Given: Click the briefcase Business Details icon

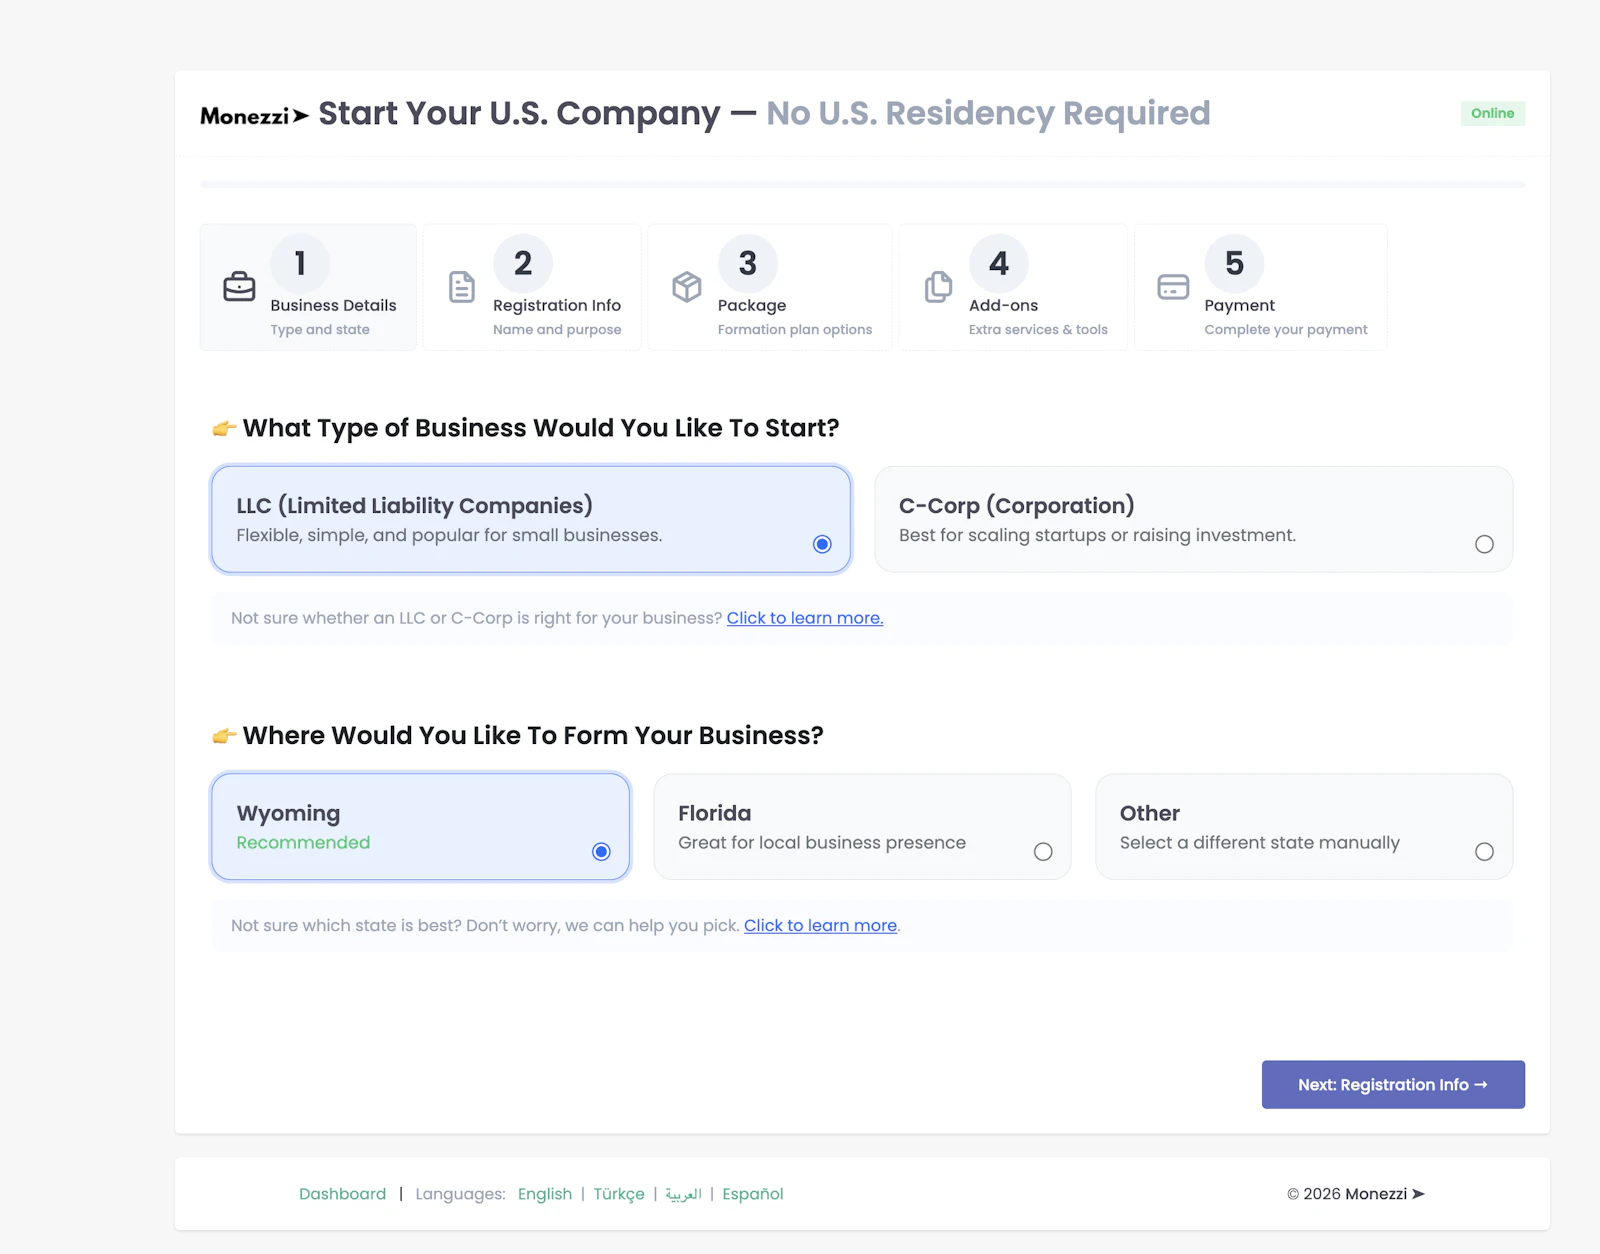Looking at the screenshot, I should pos(239,287).
